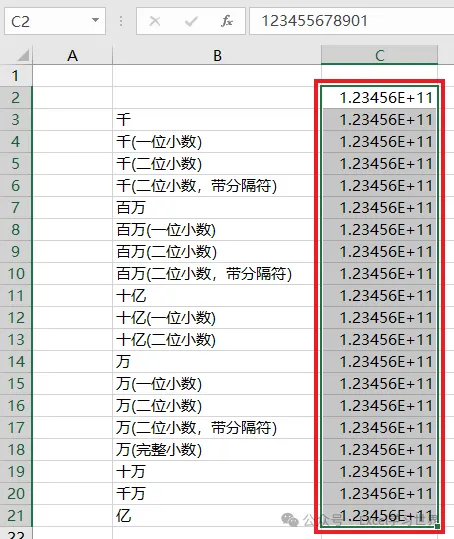Click cell B3 labeled 千
Viewport: 454px width, 539px height.
pos(217,120)
